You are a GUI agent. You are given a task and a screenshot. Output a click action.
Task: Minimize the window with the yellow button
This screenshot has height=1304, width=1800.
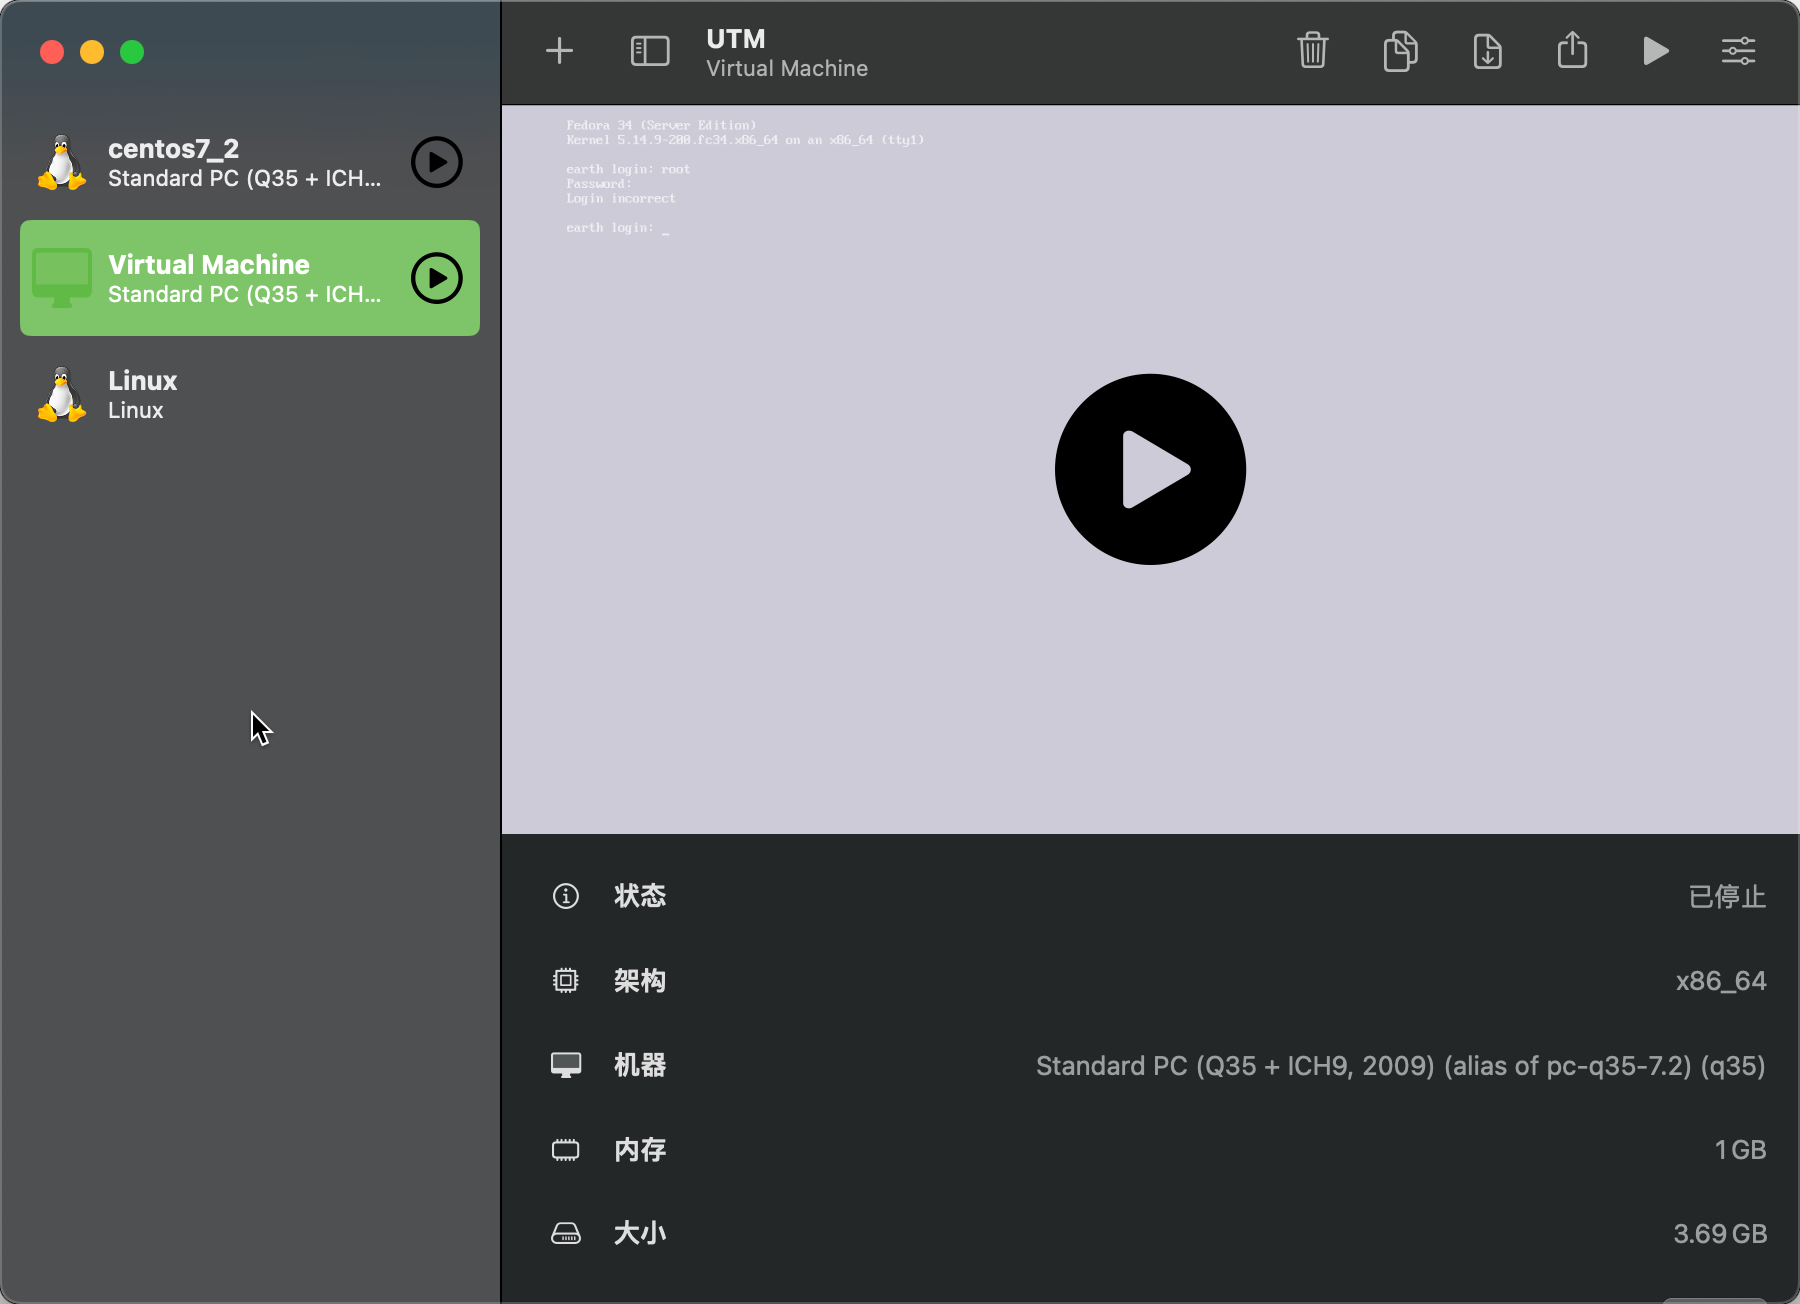[92, 52]
